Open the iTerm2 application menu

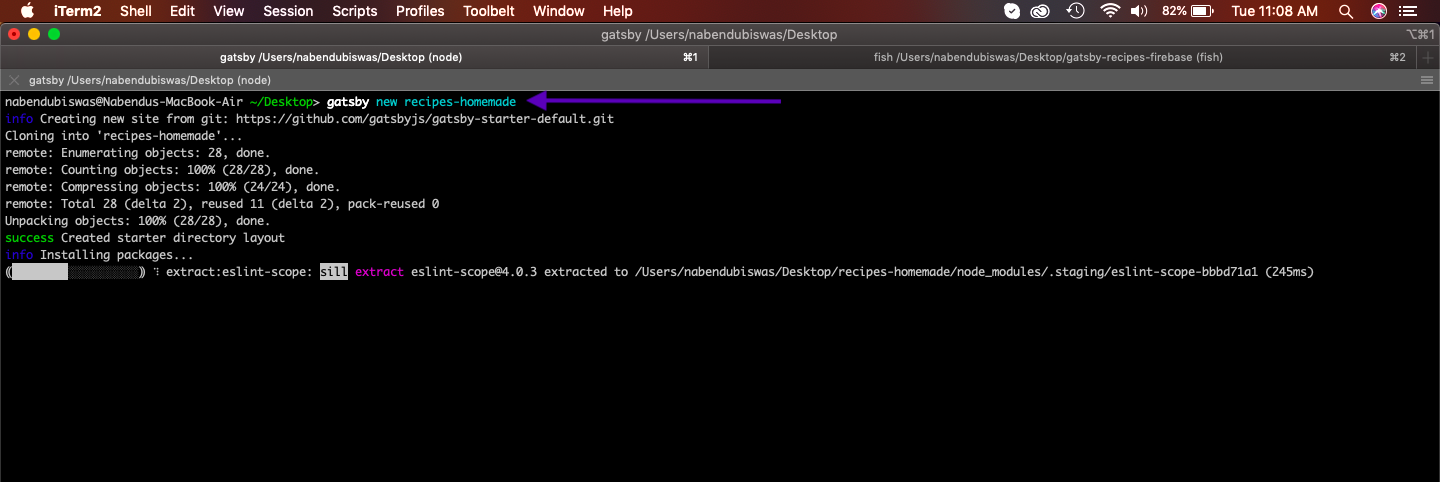coord(76,11)
